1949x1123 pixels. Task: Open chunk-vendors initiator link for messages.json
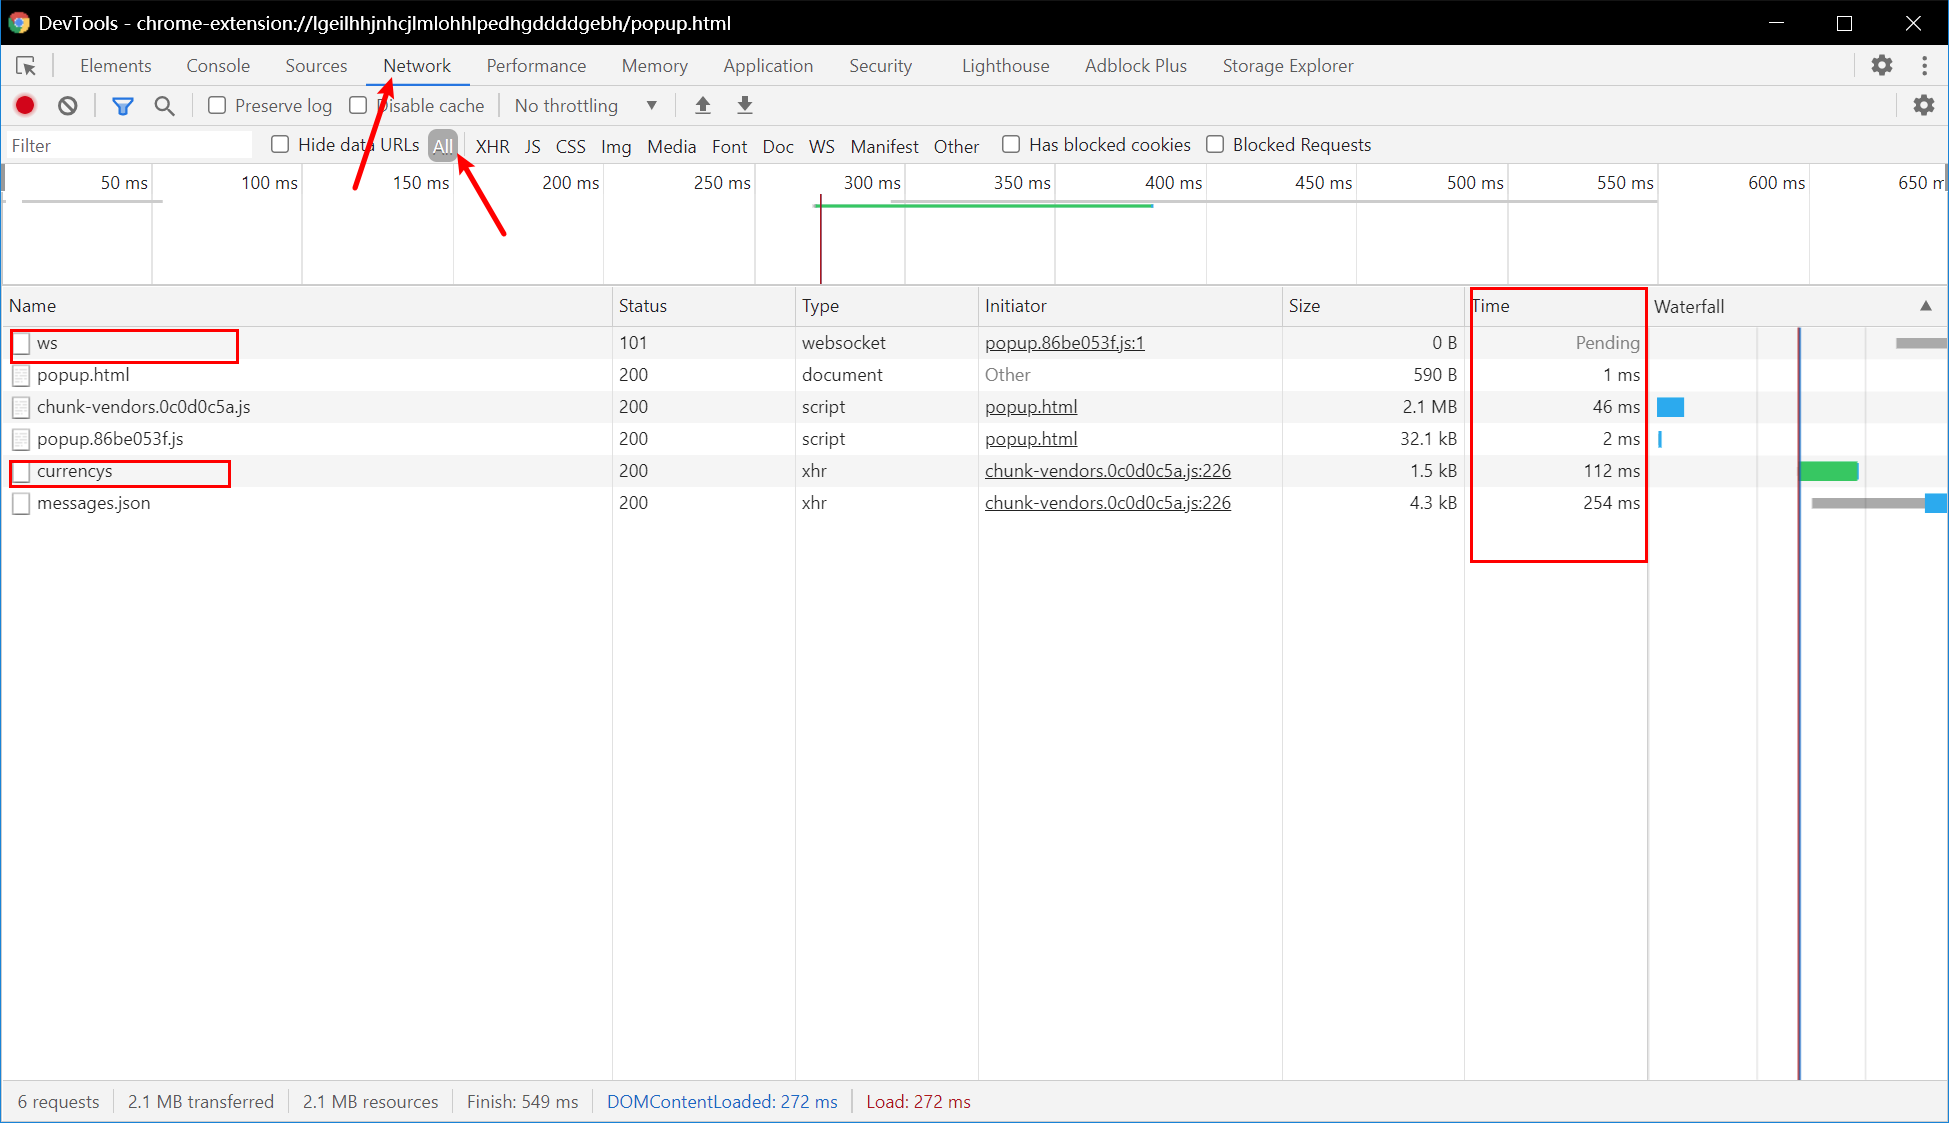[1108, 503]
